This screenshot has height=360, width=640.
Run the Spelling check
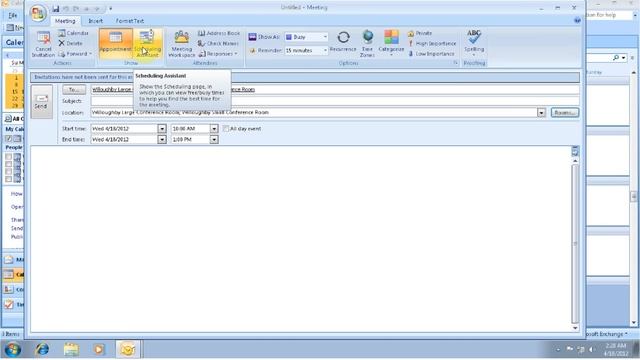coord(474,43)
